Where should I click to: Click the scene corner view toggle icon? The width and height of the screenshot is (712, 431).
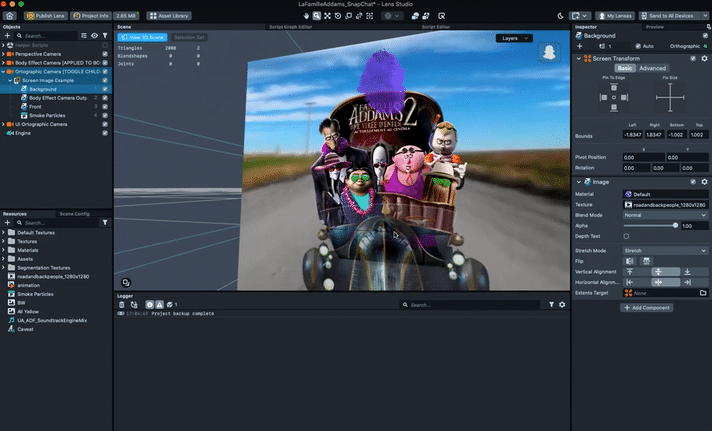point(126,282)
